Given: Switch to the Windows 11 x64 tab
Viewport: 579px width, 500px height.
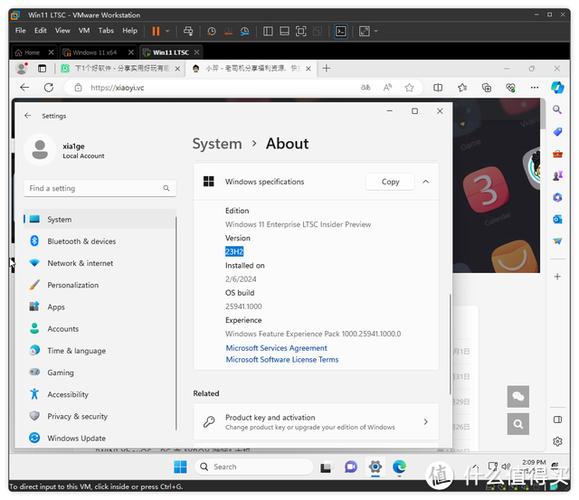Looking at the screenshot, I should 95,52.
